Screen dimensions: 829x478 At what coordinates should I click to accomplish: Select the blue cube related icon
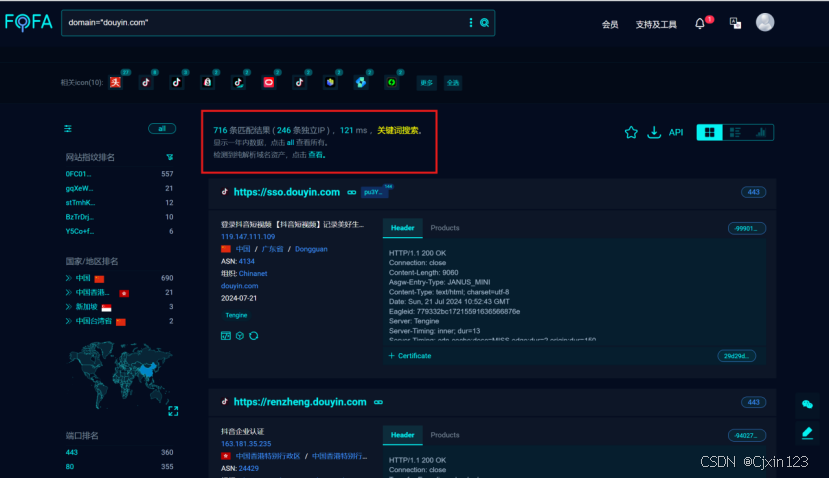pos(330,82)
